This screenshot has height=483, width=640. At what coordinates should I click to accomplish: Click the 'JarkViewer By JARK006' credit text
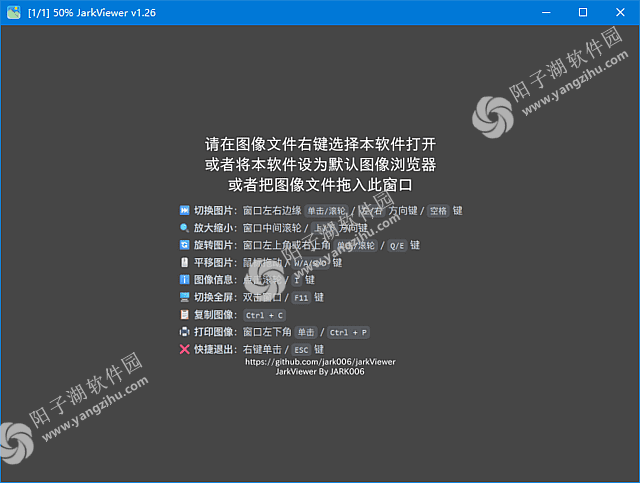(x=320, y=372)
